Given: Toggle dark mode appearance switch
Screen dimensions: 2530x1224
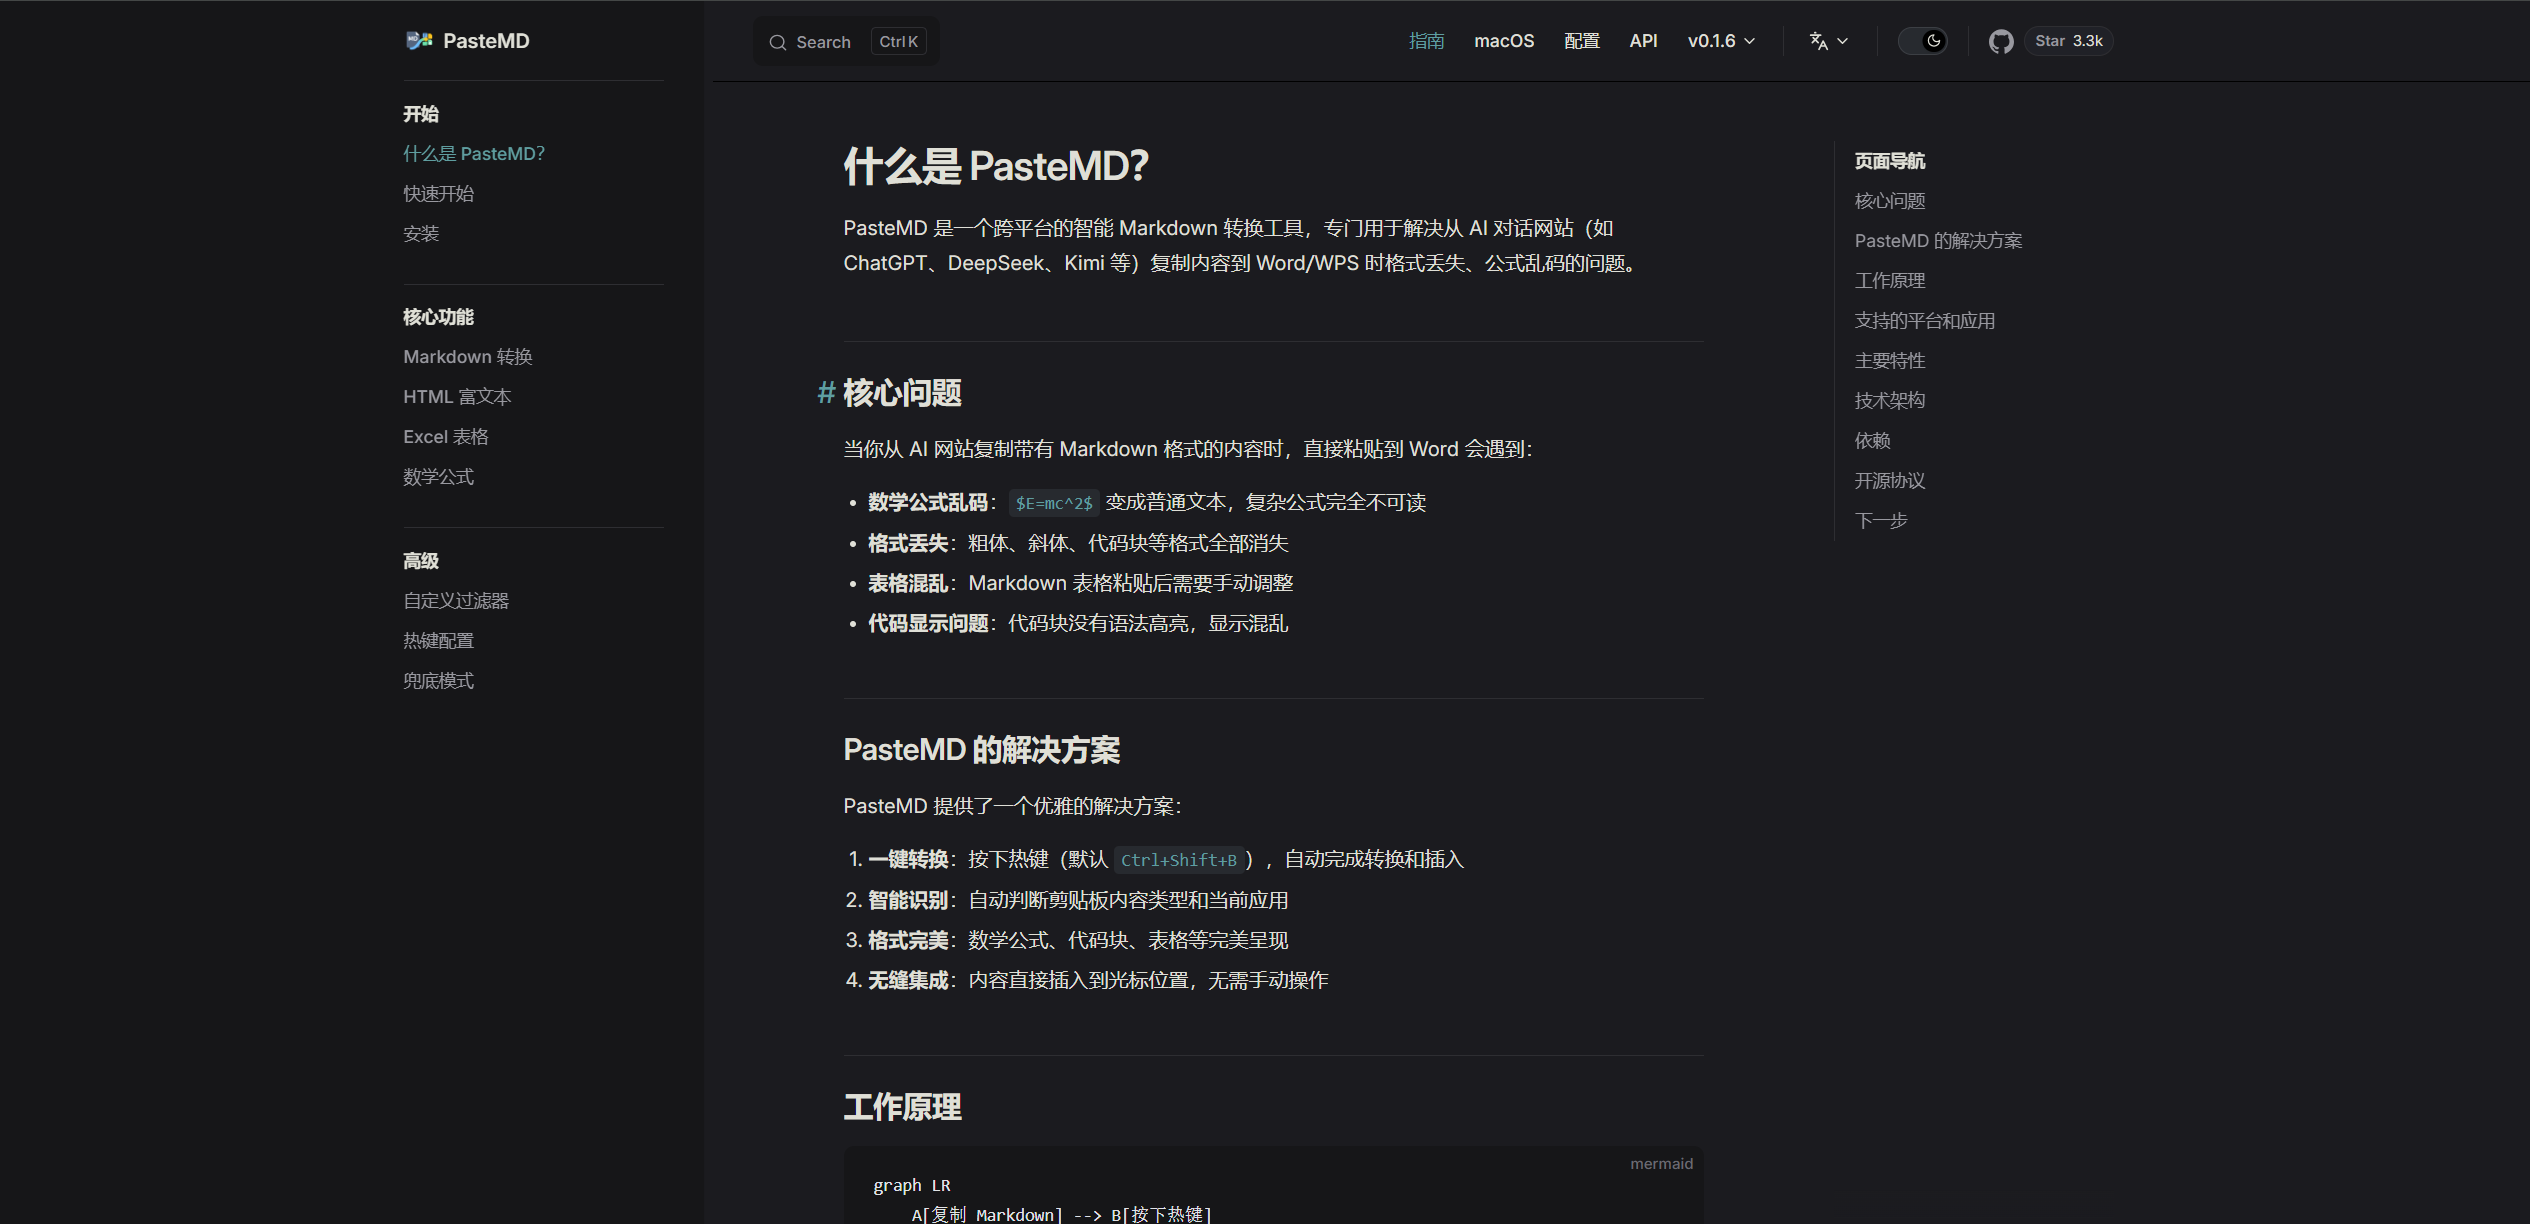Looking at the screenshot, I should click(x=1922, y=41).
